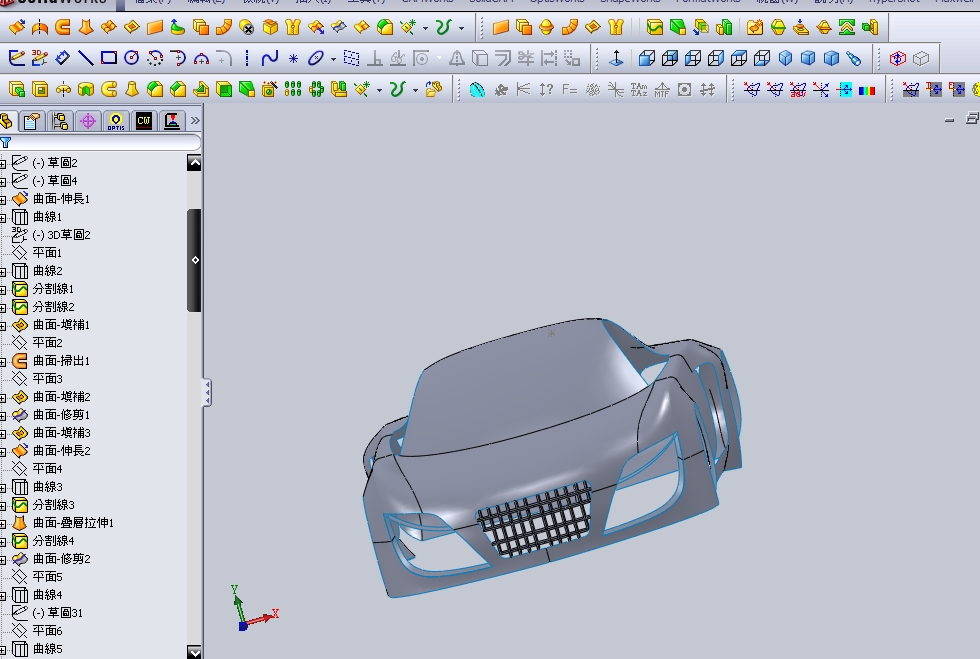980x659 pixels.
Task: Select the Line sketch tool
Action: coord(85,58)
